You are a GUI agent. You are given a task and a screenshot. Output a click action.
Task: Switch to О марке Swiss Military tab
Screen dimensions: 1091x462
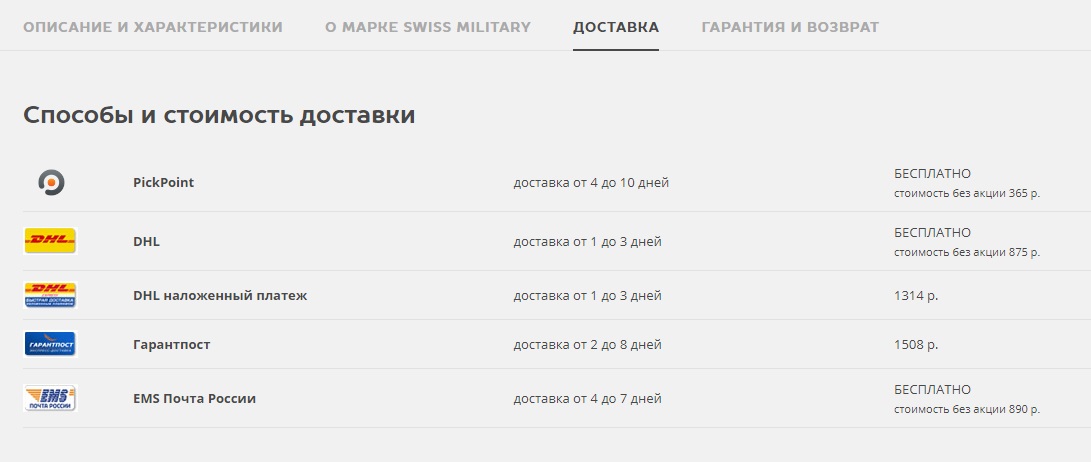[x=427, y=27]
